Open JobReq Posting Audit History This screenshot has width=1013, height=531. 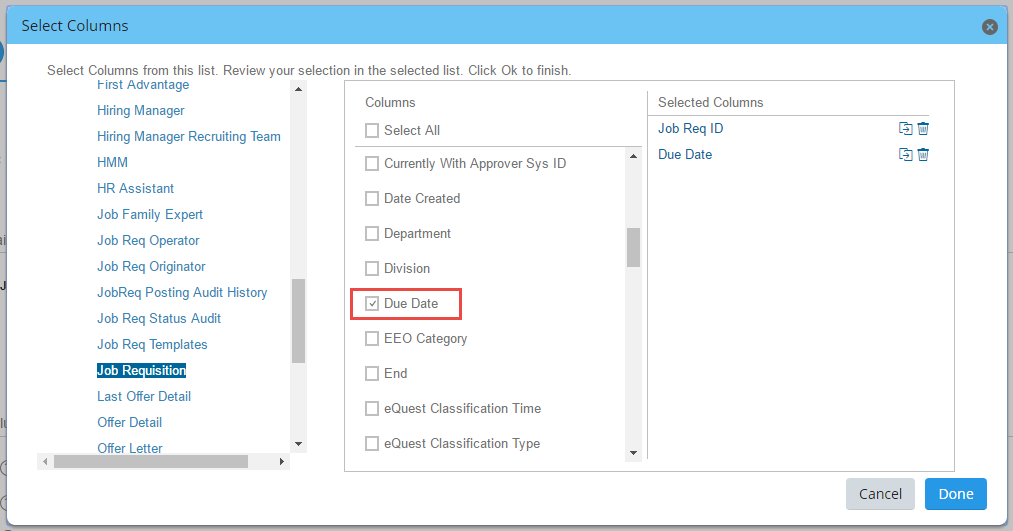pyautogui.click(x=182, y=293)
